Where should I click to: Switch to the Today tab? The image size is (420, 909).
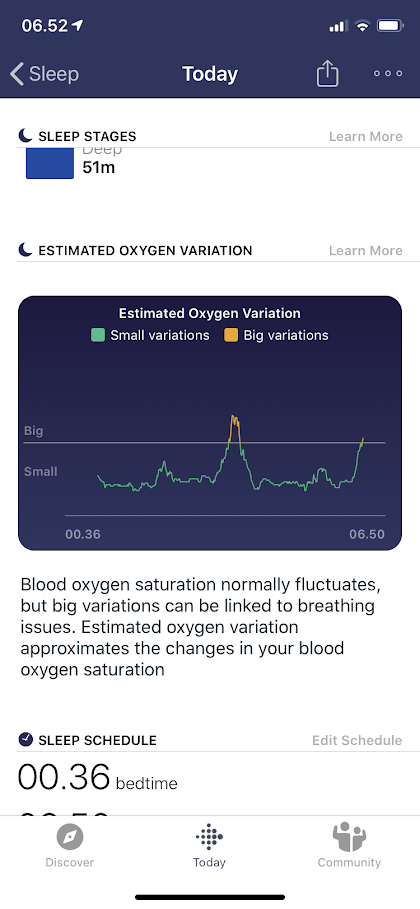pos(209,847)
